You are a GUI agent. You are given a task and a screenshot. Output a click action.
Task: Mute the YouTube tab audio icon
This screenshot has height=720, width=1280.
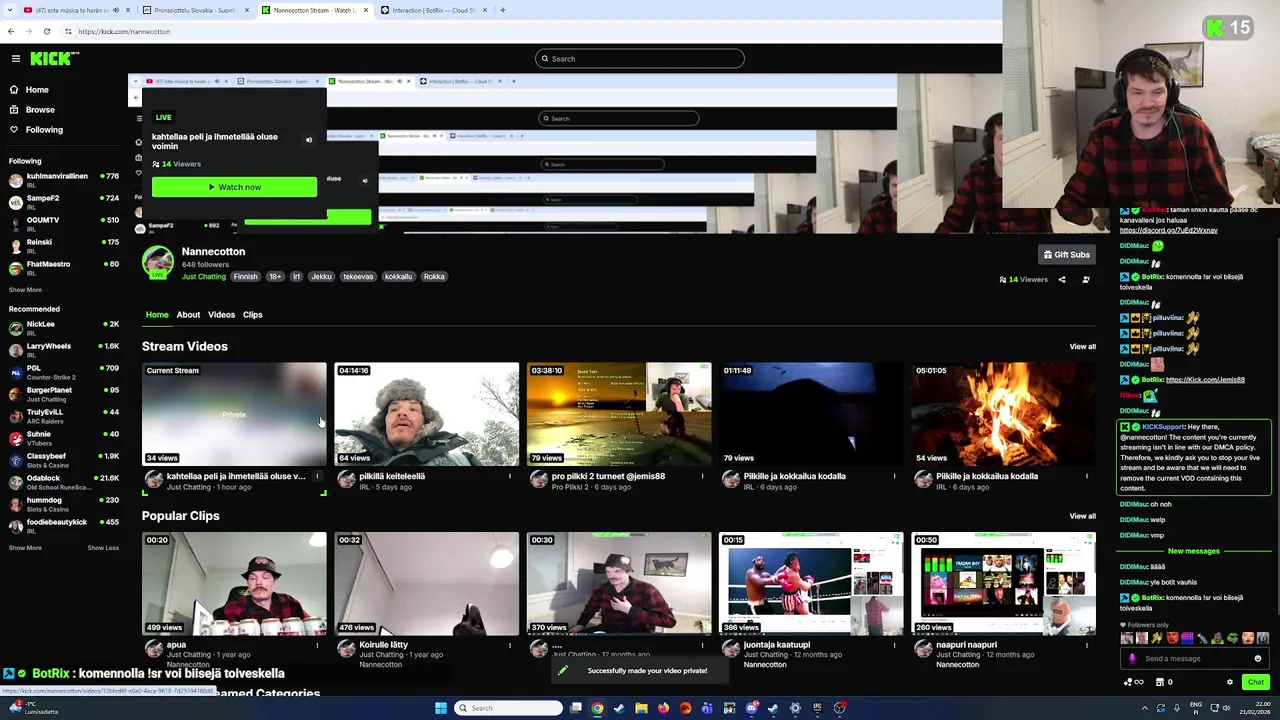point(115,10)
